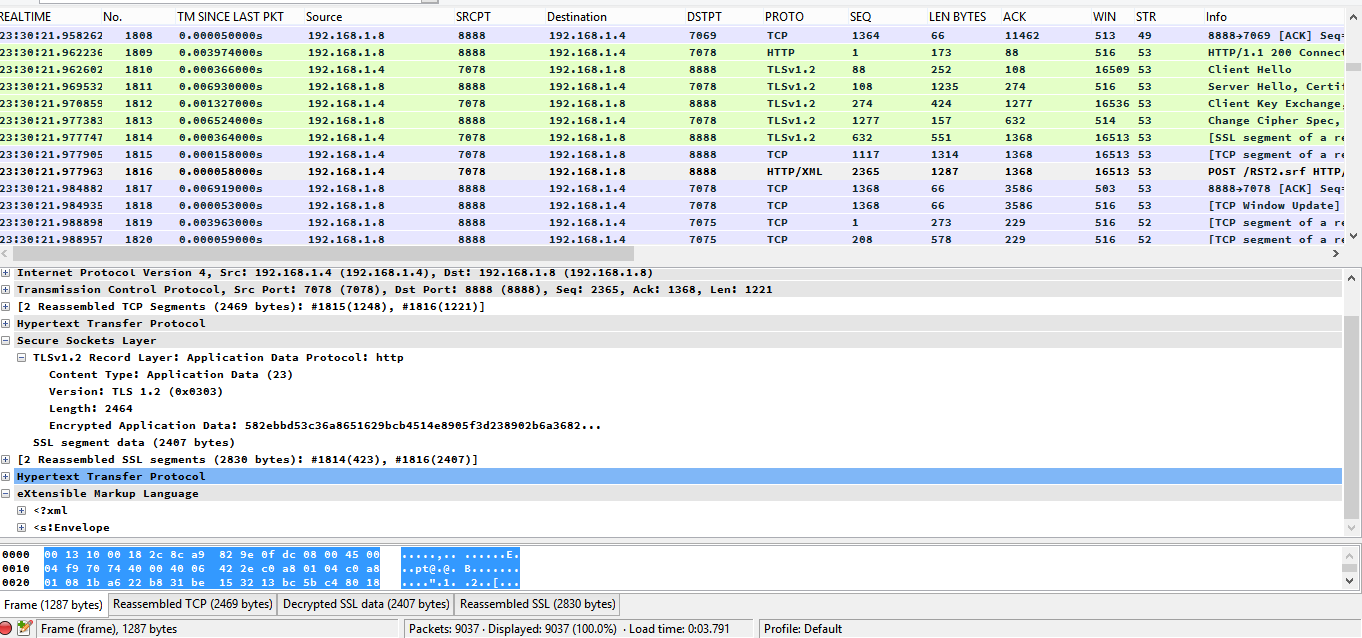
Task: Select the Server Hello packet 1811
Action: coord(671,86)
